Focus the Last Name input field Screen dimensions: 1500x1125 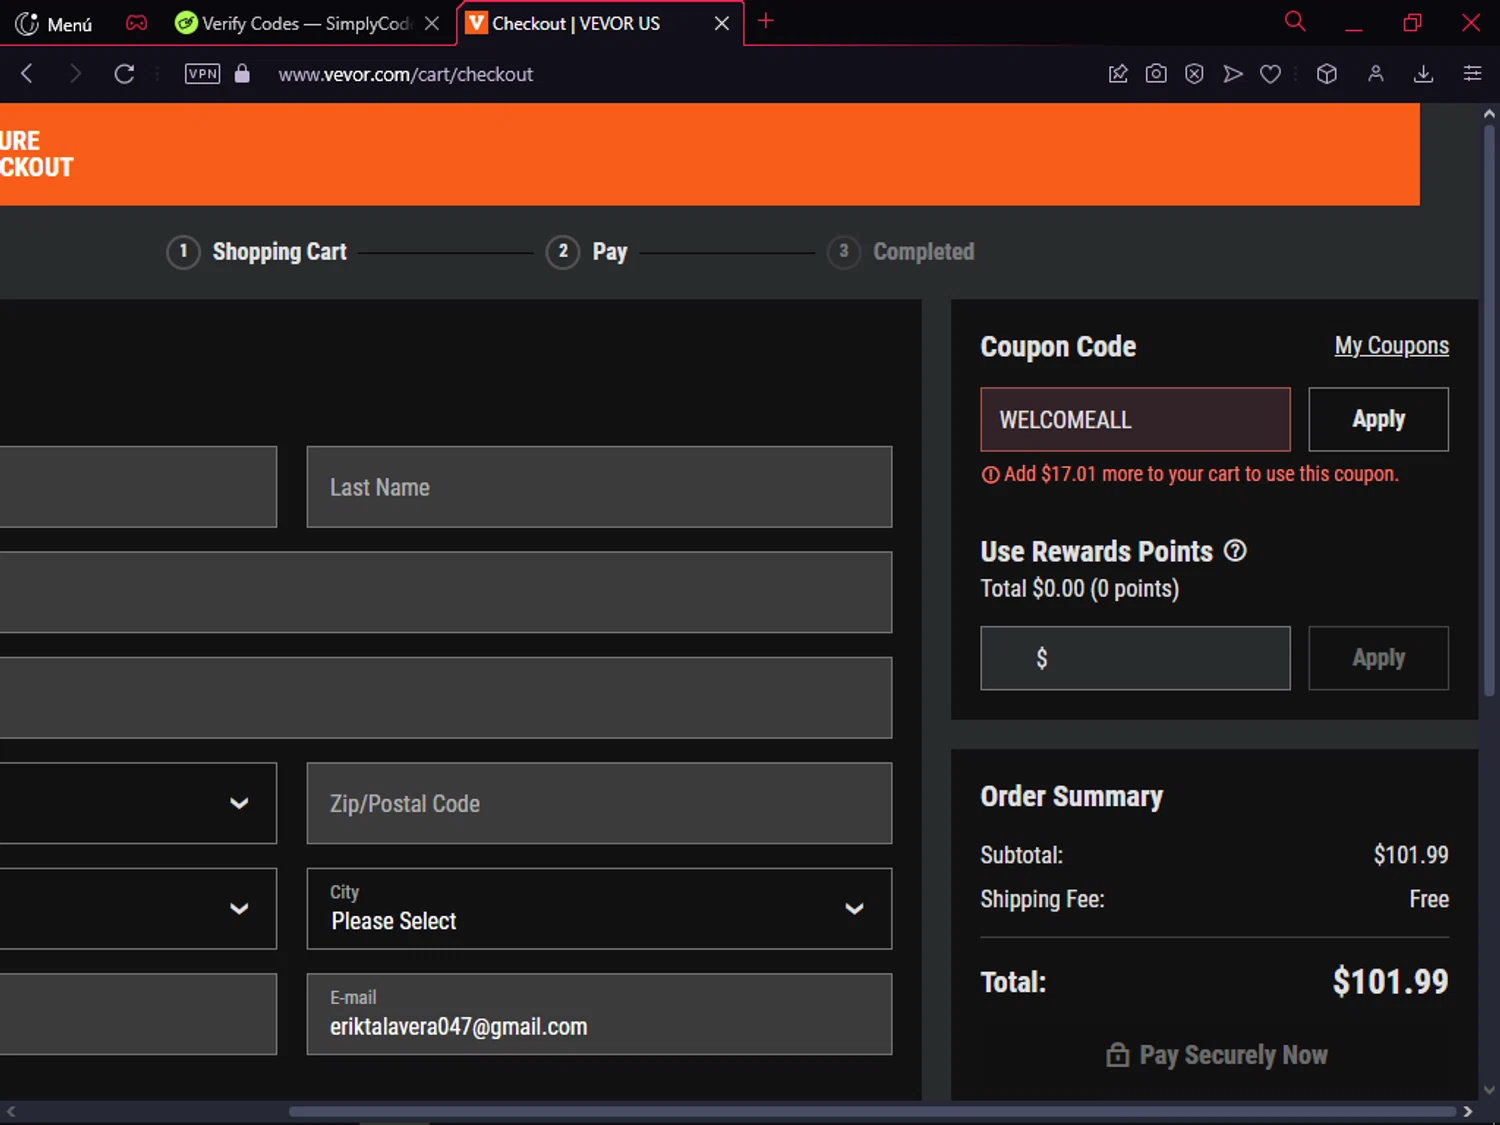[598, 487]
